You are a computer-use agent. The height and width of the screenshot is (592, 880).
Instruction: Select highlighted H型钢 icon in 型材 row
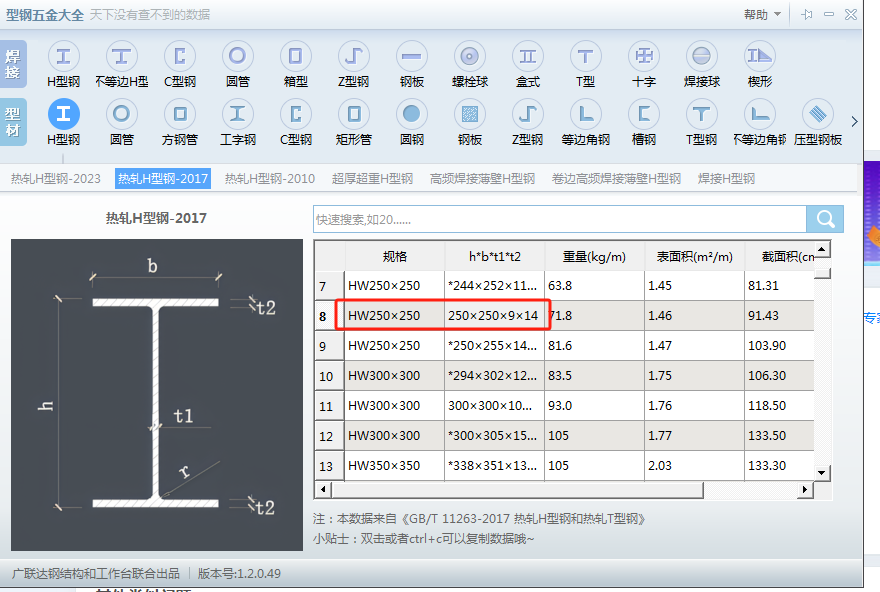[63, 114]
